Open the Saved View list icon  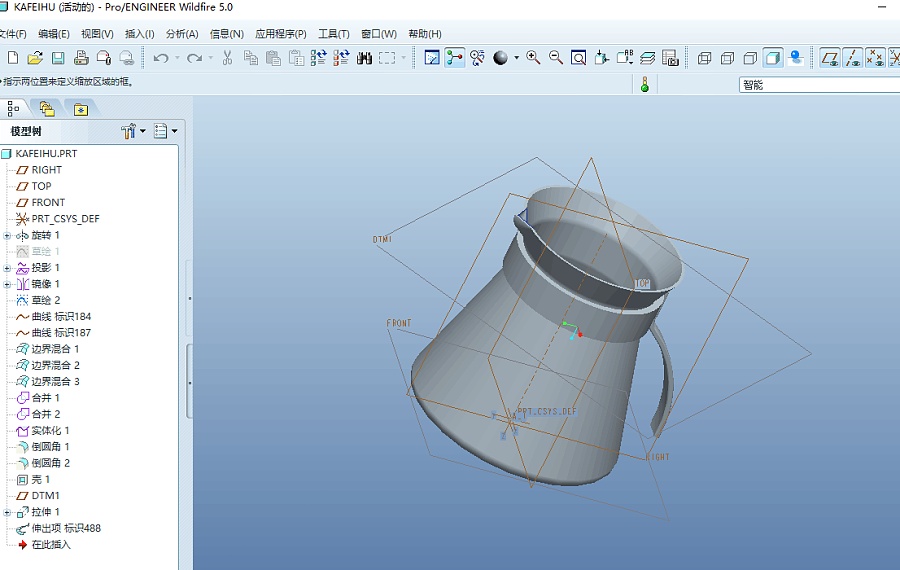624,58
